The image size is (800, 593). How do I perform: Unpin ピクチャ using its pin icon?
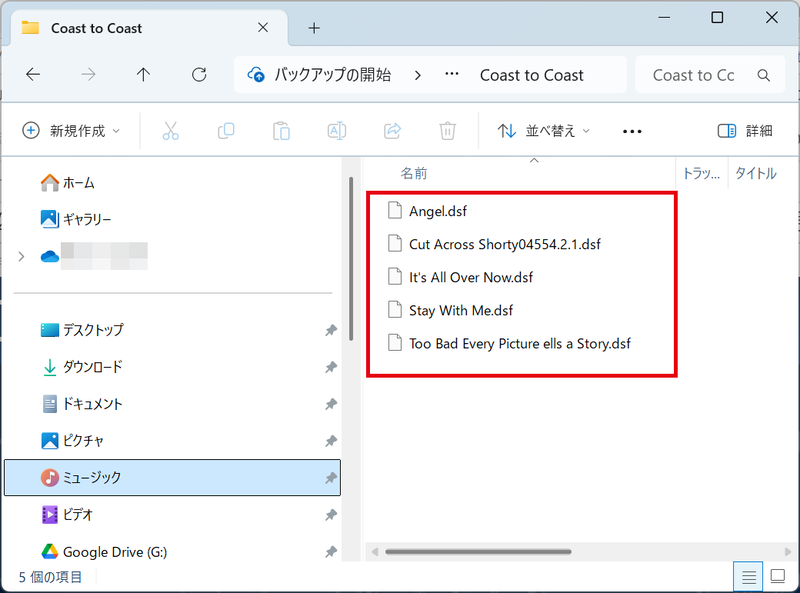tap(330, 440)
